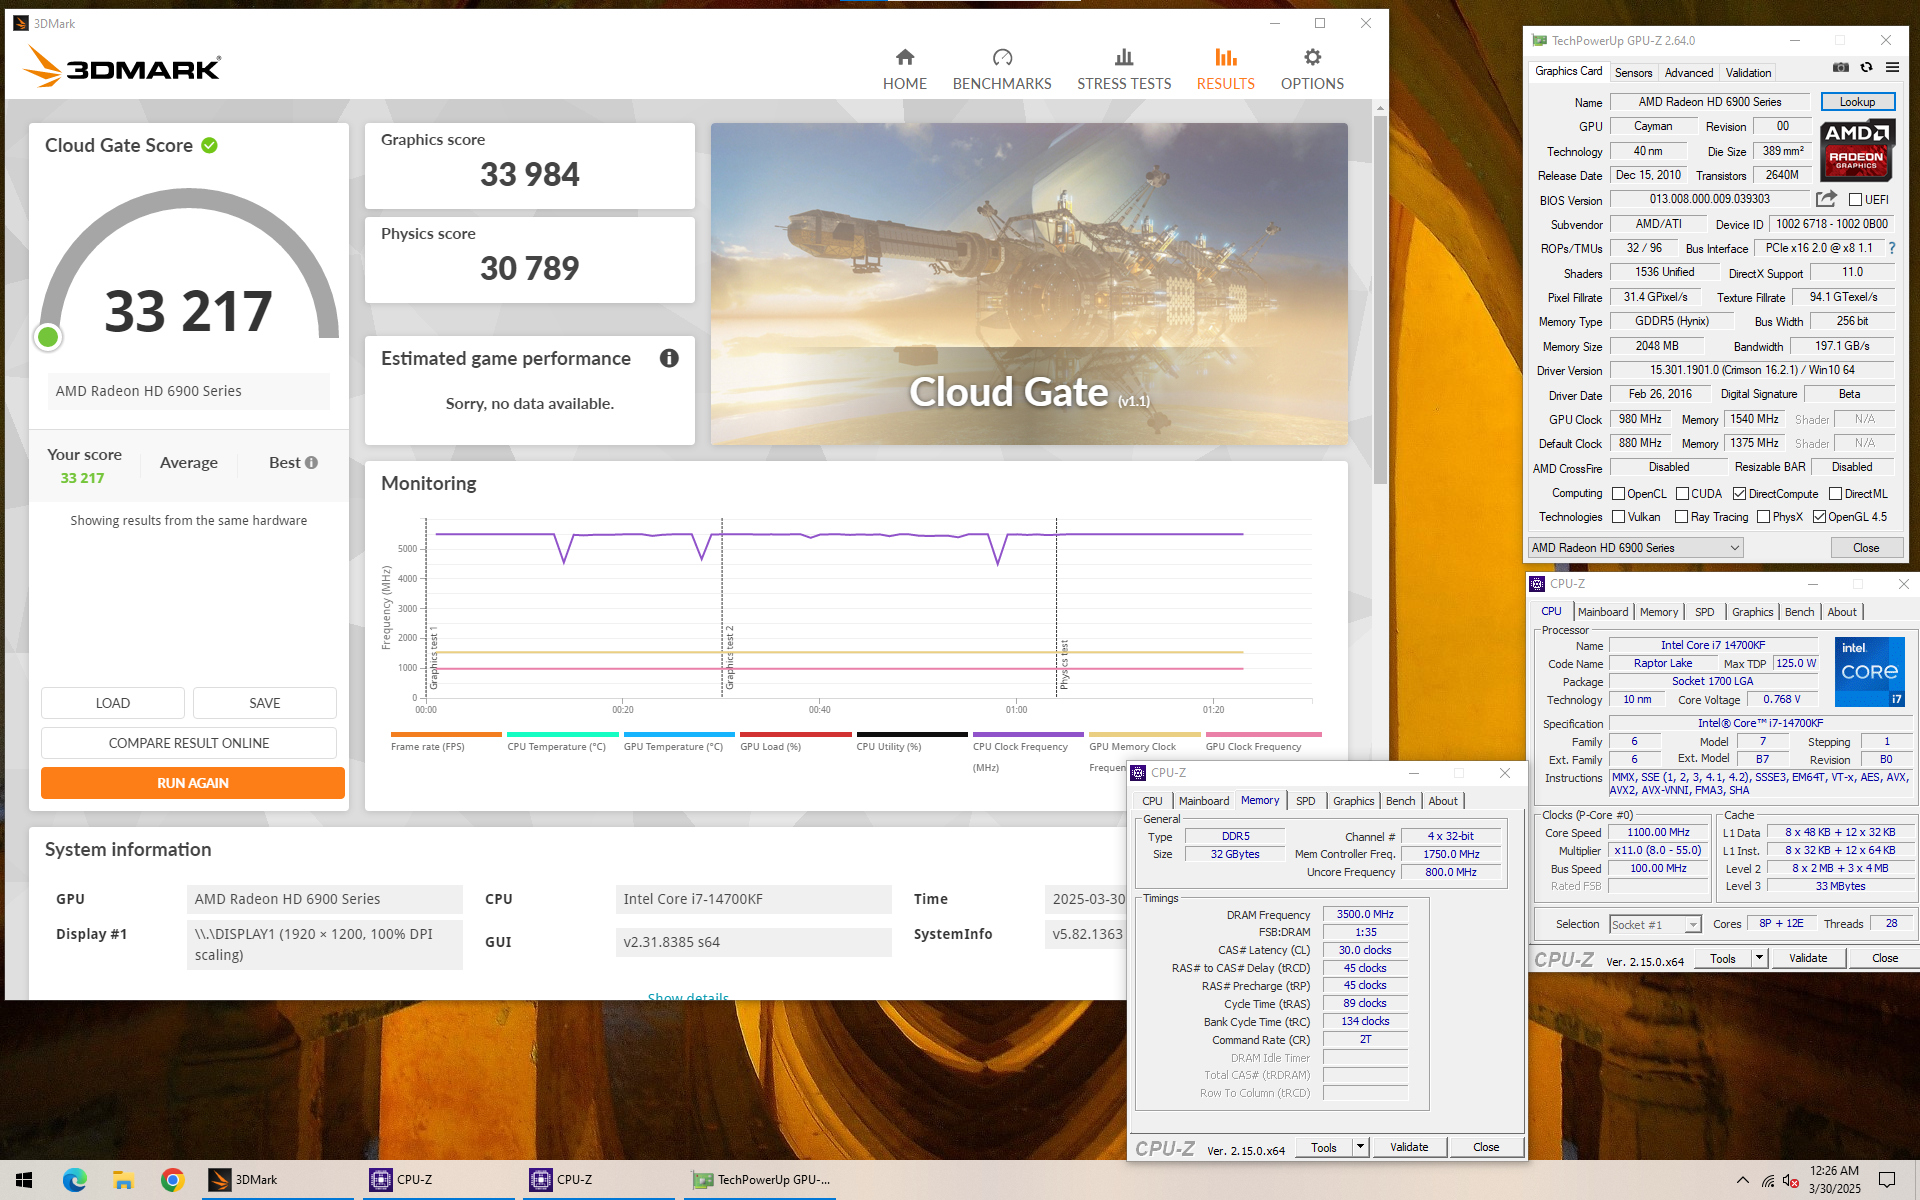Click the AMD Radeon logo in GPU-Z
Screen dimensions: 1920x1200
[1857, 150]
